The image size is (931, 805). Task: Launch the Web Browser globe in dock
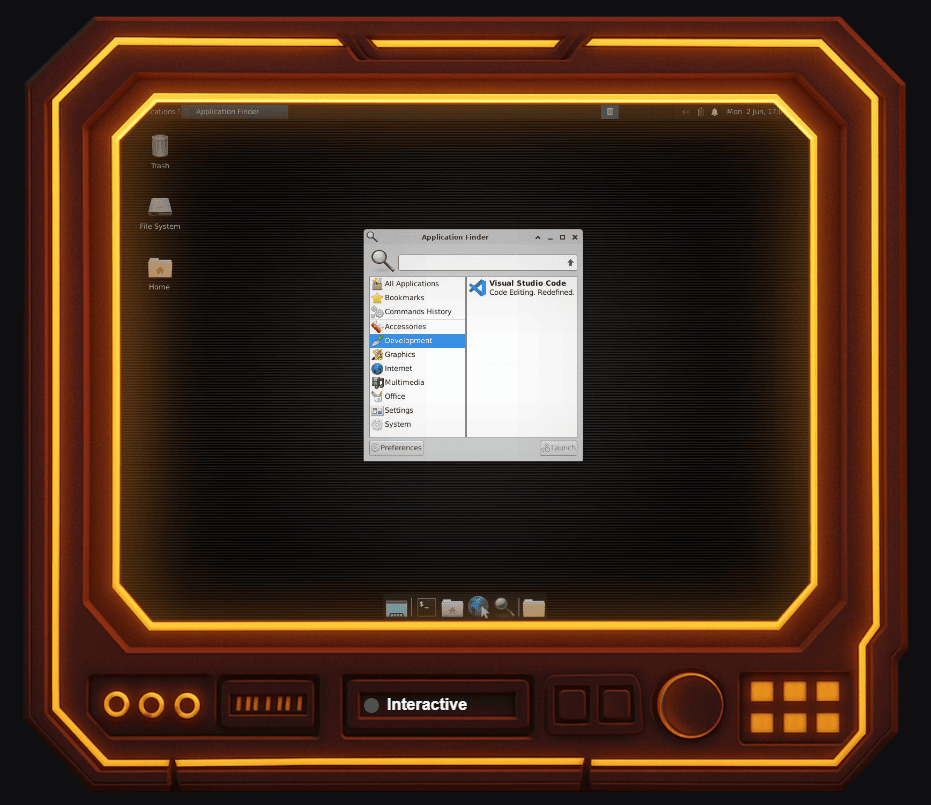click(x=479, y=607)
